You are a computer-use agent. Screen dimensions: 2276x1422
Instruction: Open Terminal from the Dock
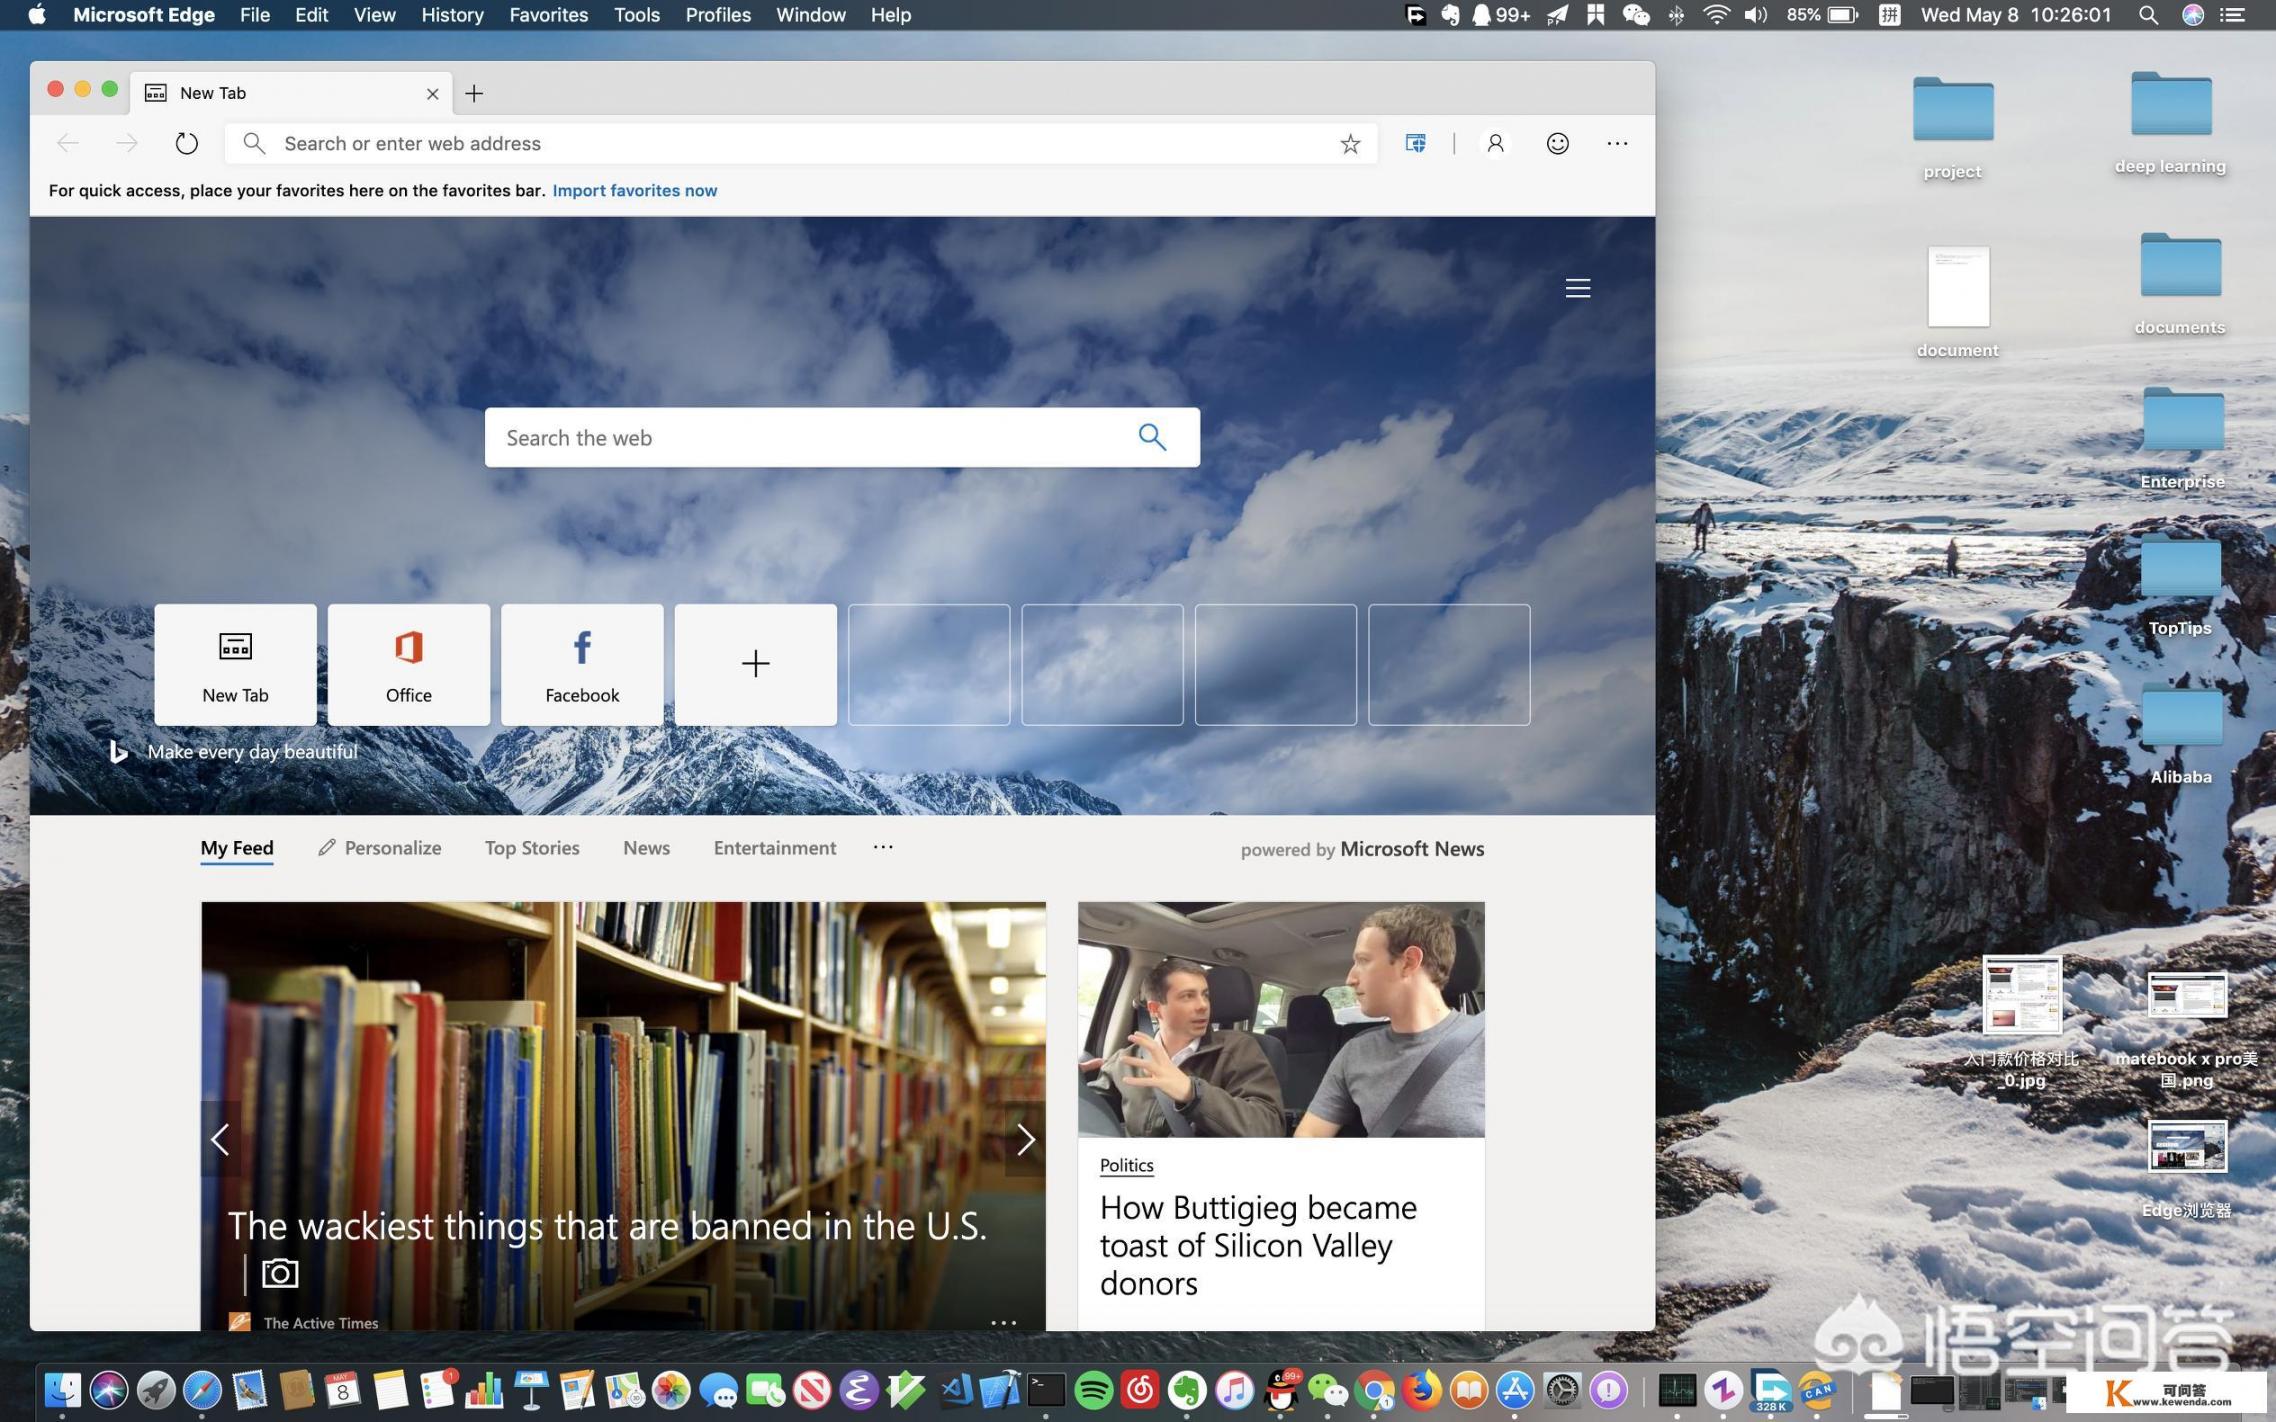[x=1046, y=1391]
